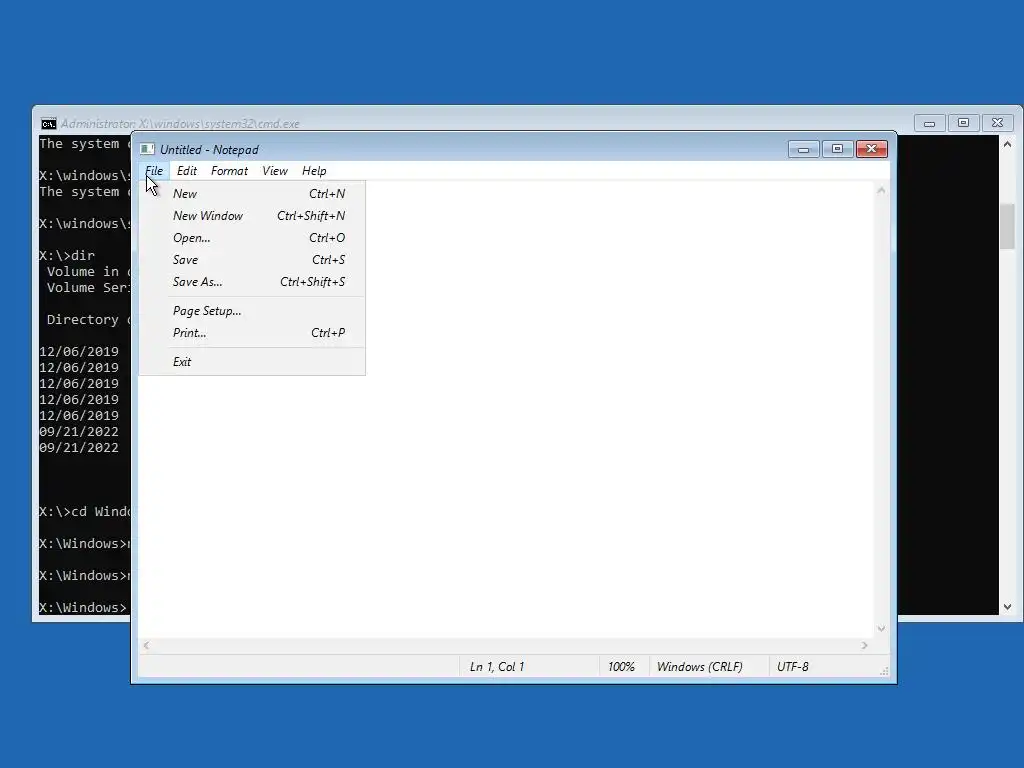Viewport: 1024px width, 768px height.
Task: Click the Command Prompt title bar text
Action: click(180, 123)
